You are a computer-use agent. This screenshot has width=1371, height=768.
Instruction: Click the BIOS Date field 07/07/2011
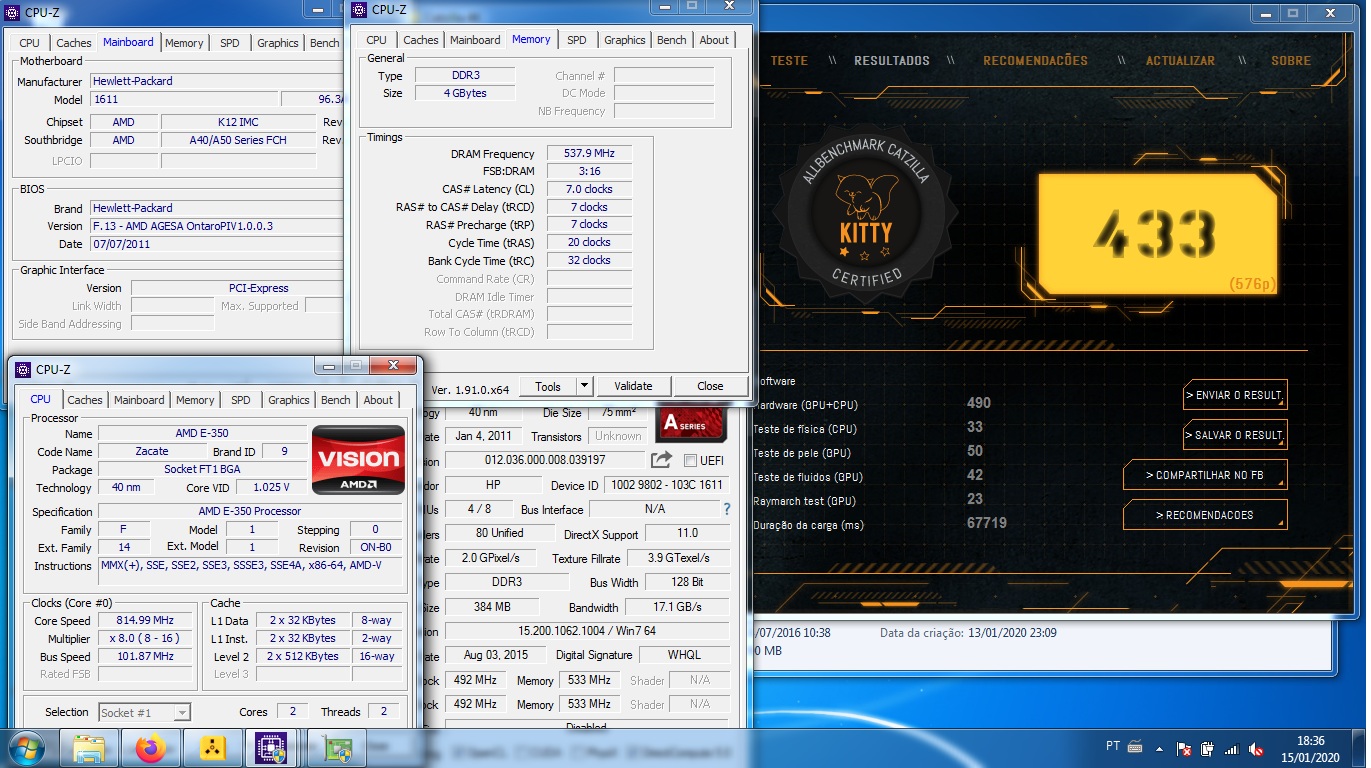point(216,244)
